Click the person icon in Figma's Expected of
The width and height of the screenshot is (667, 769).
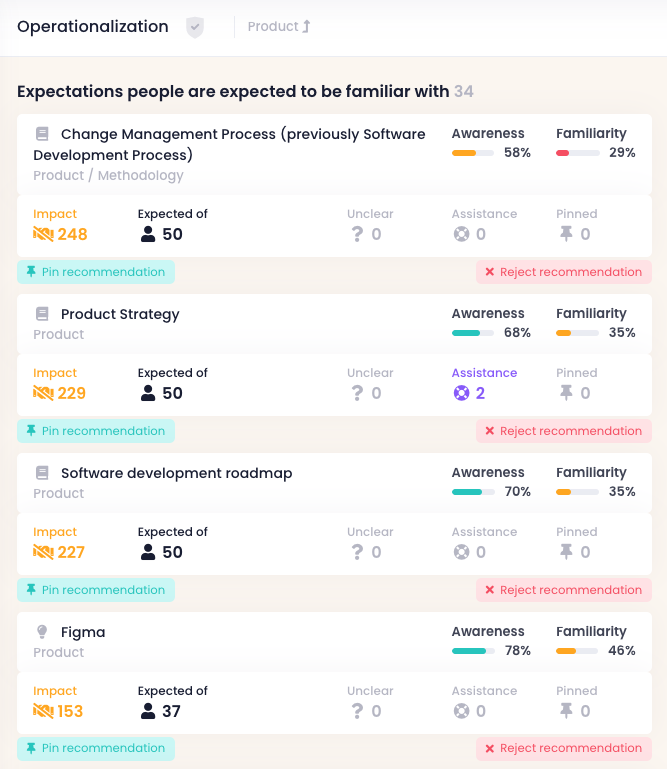tap(148, 711)
